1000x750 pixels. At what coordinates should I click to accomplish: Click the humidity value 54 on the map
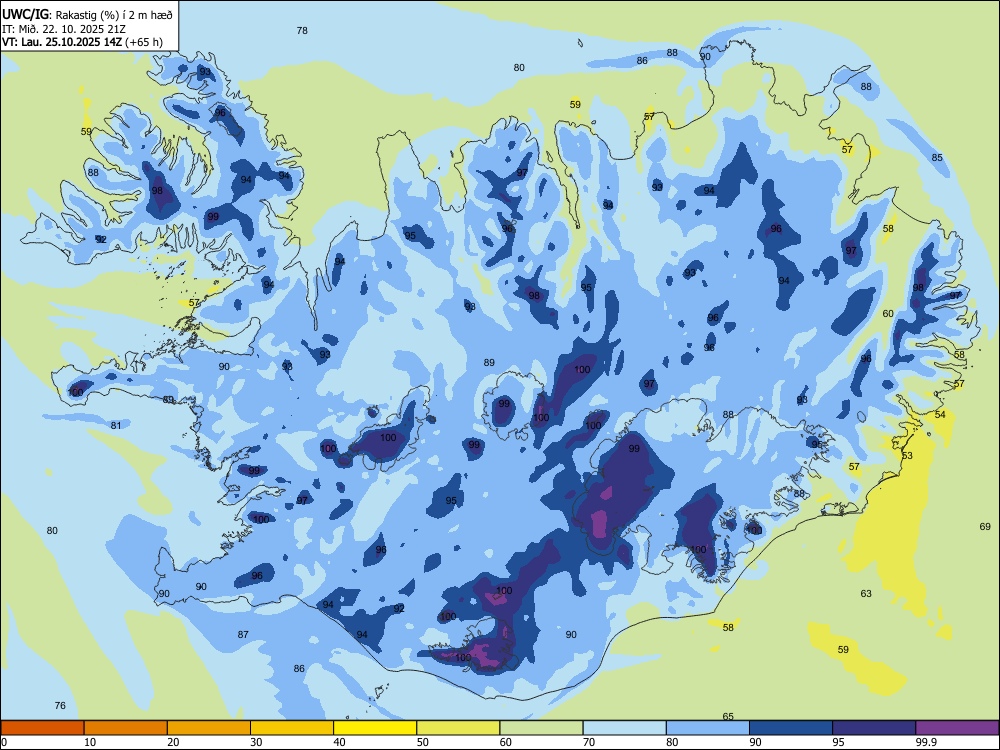point(940,415)
